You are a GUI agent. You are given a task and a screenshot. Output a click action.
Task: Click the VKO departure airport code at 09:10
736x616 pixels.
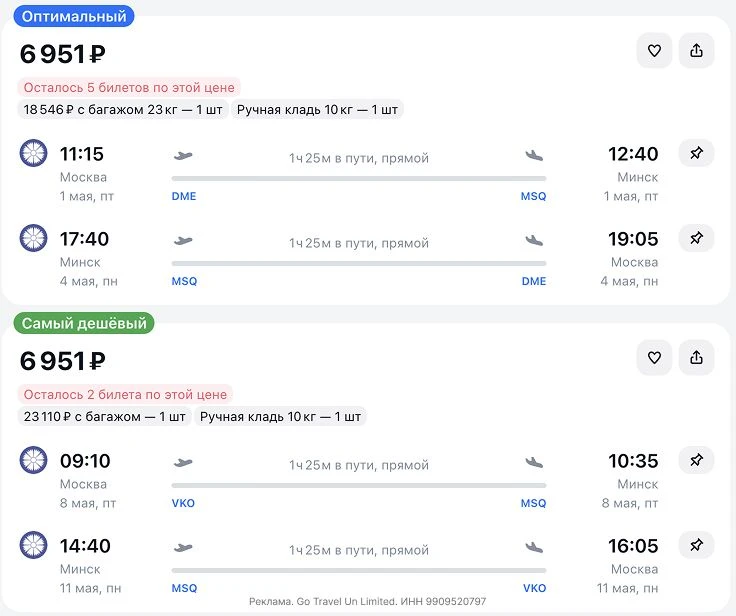(x=184, y=503)
